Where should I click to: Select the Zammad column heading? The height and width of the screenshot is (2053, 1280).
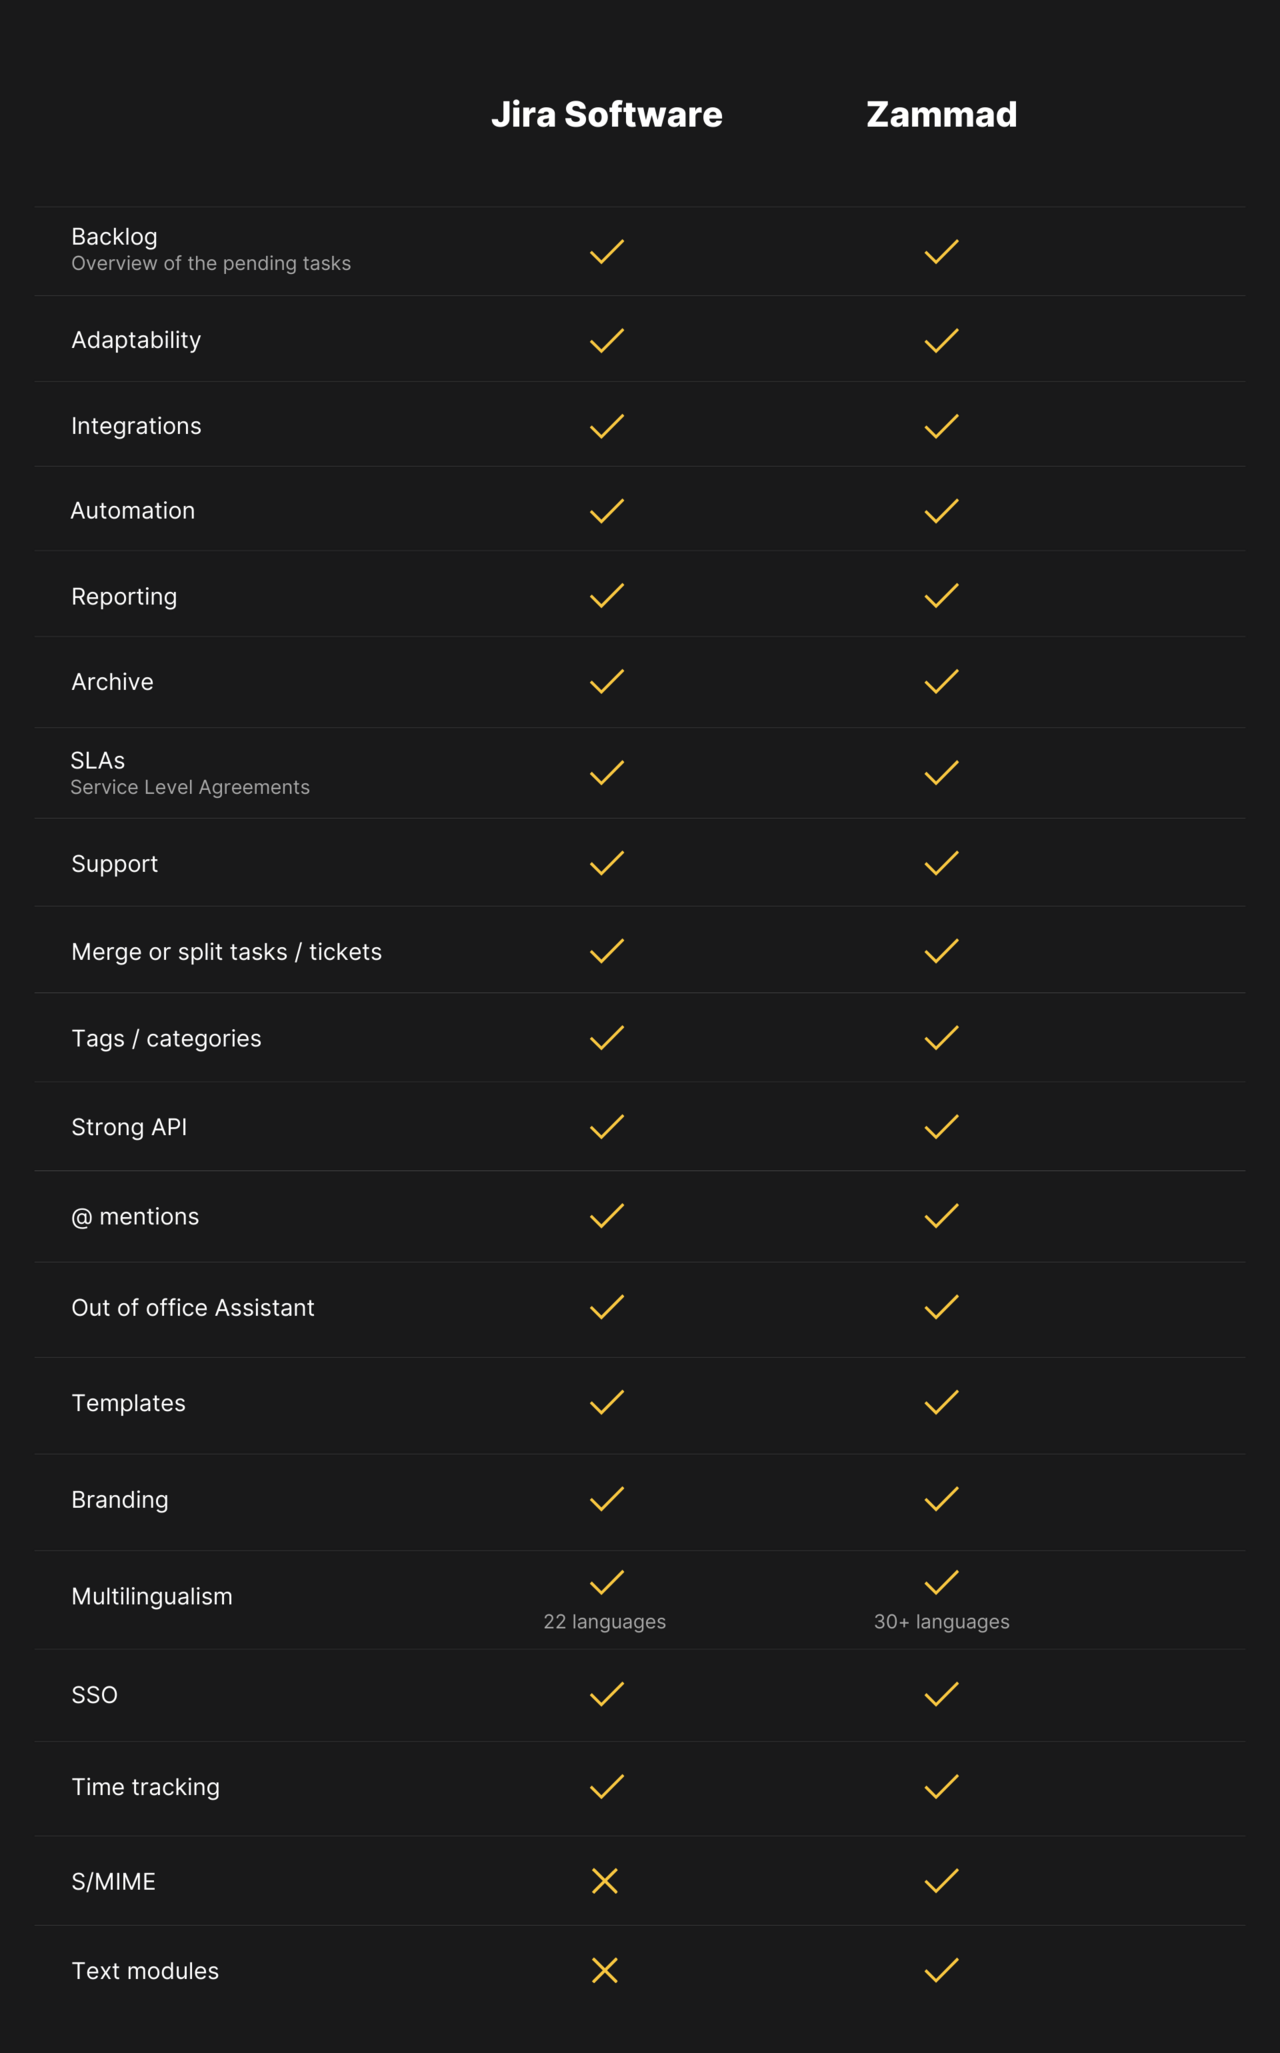pyautogui.click(x=941, y=114)
